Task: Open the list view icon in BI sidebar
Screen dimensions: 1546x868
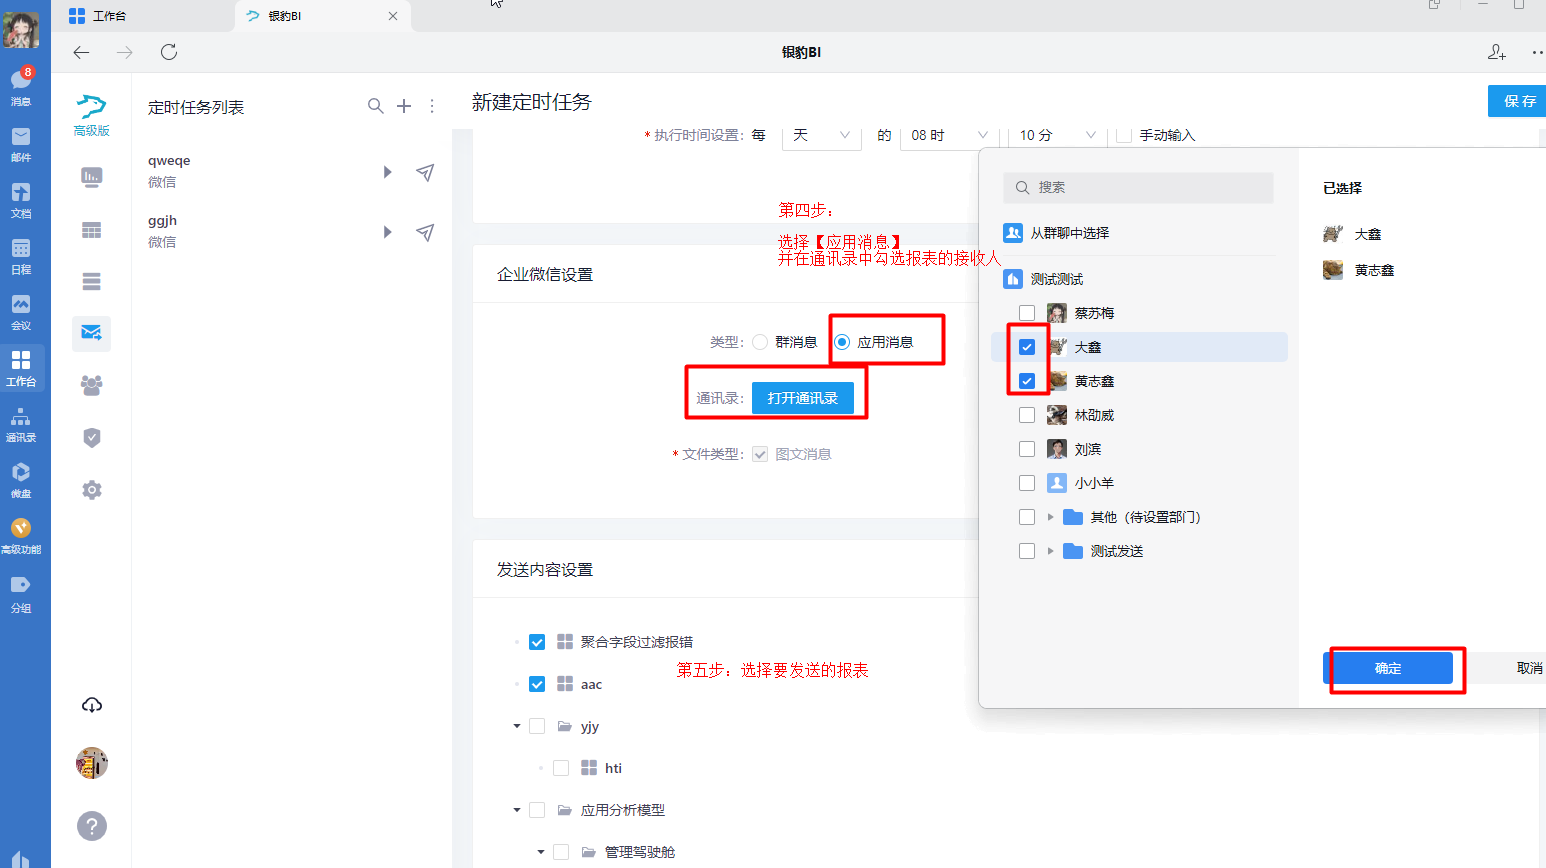Action: pos(91,281)
